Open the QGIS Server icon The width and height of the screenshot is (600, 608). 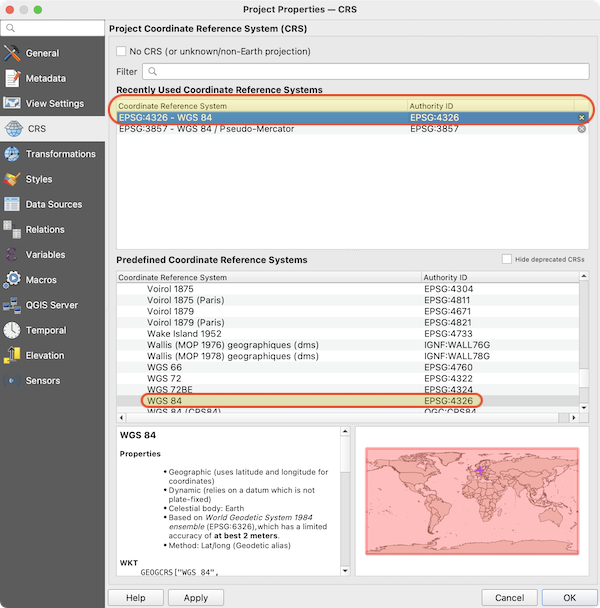pyautogui.click(x=12, y=305)
